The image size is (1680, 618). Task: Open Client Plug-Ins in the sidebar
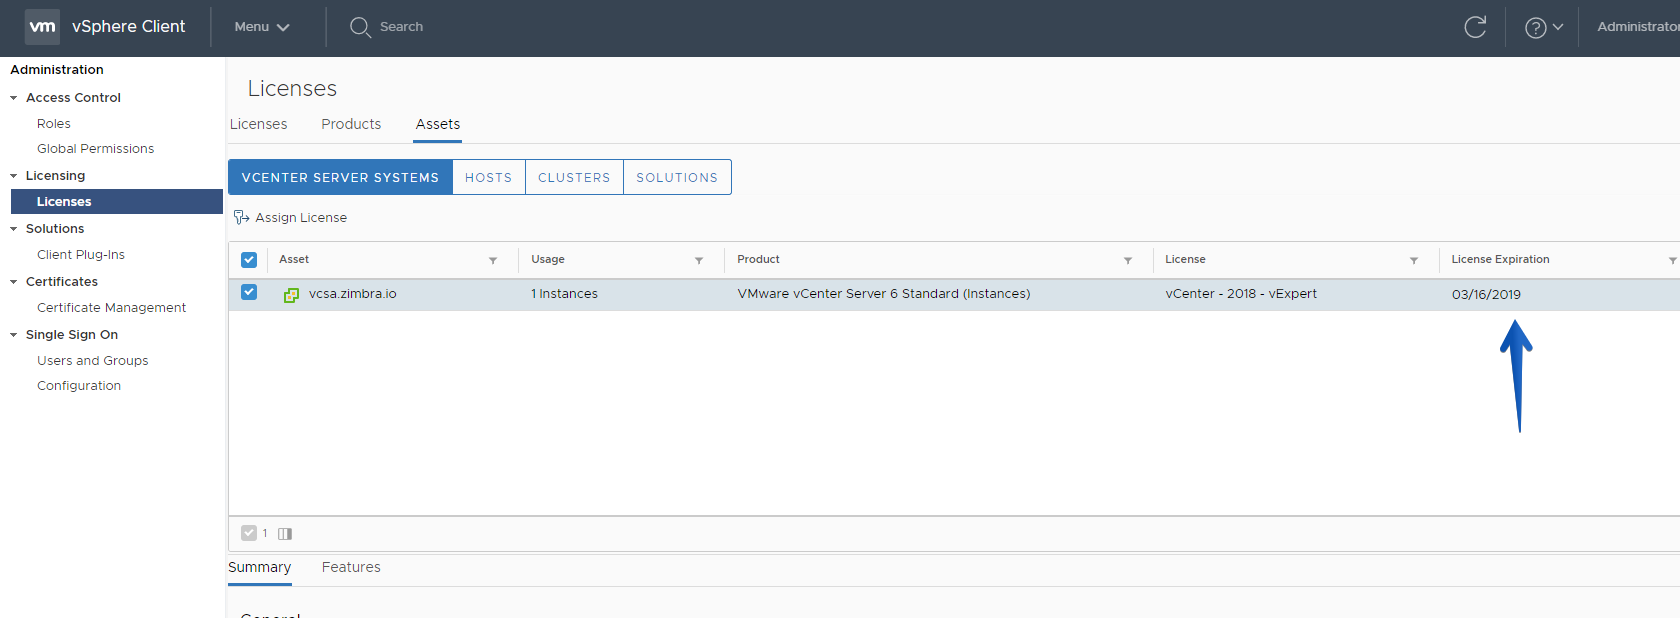(81, 255)
